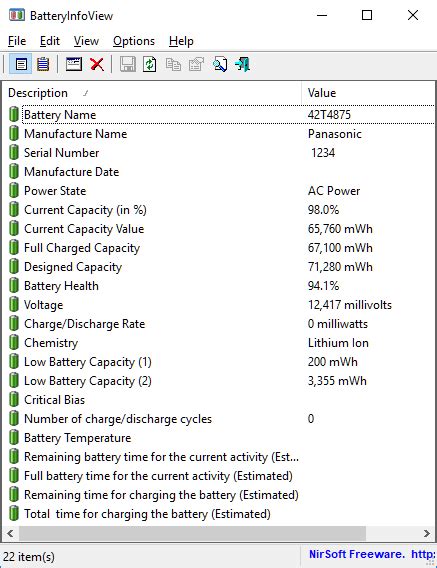The width and height of the screenshot is (437, 568).
Task: Click the Refresh toolbar icon
Action: coord(150,64)
